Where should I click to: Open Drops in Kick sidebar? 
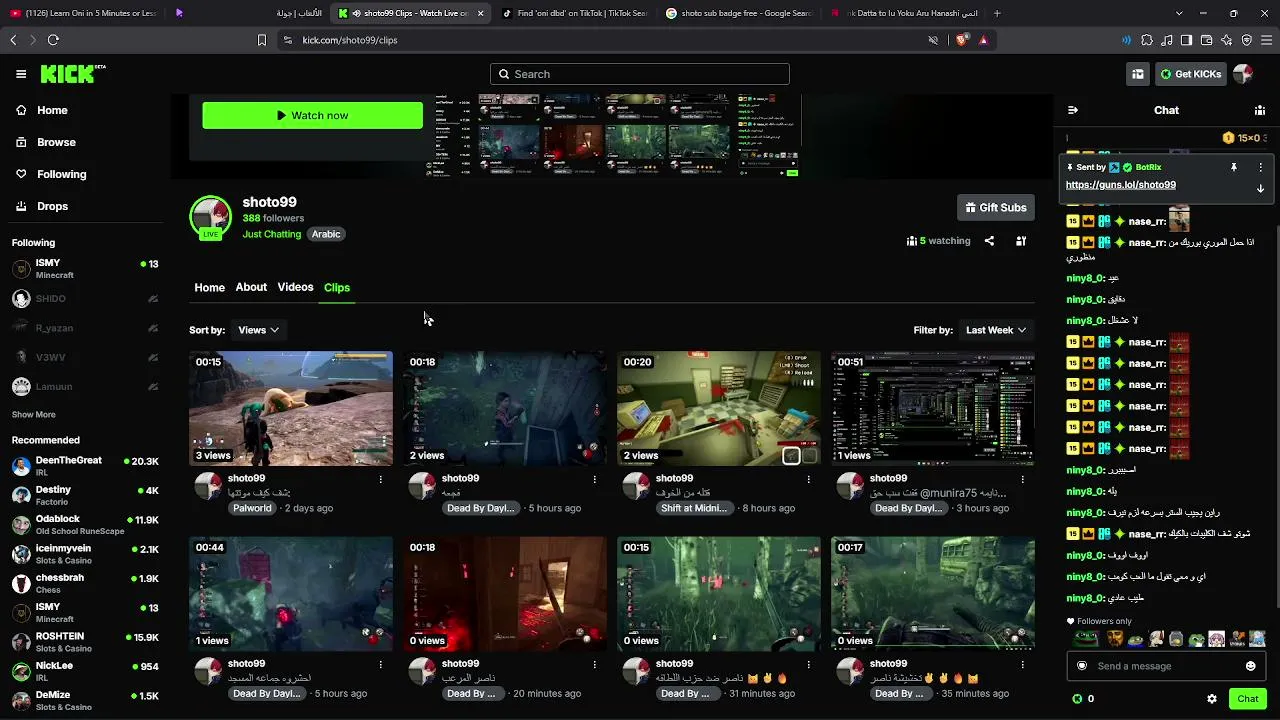(52, 206)
